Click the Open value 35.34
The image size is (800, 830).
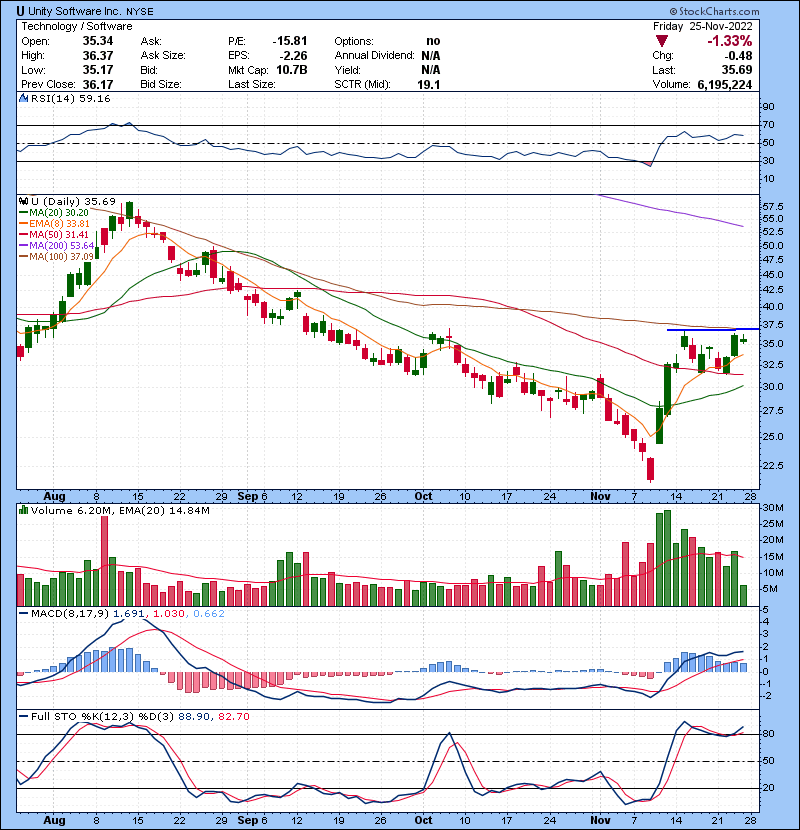tap(97, 41)
